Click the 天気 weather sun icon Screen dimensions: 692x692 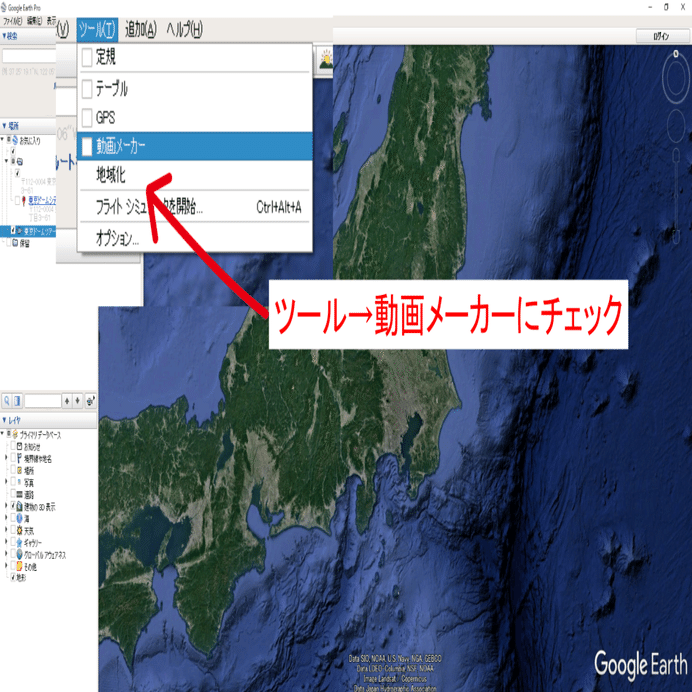[x=19, y=530]
